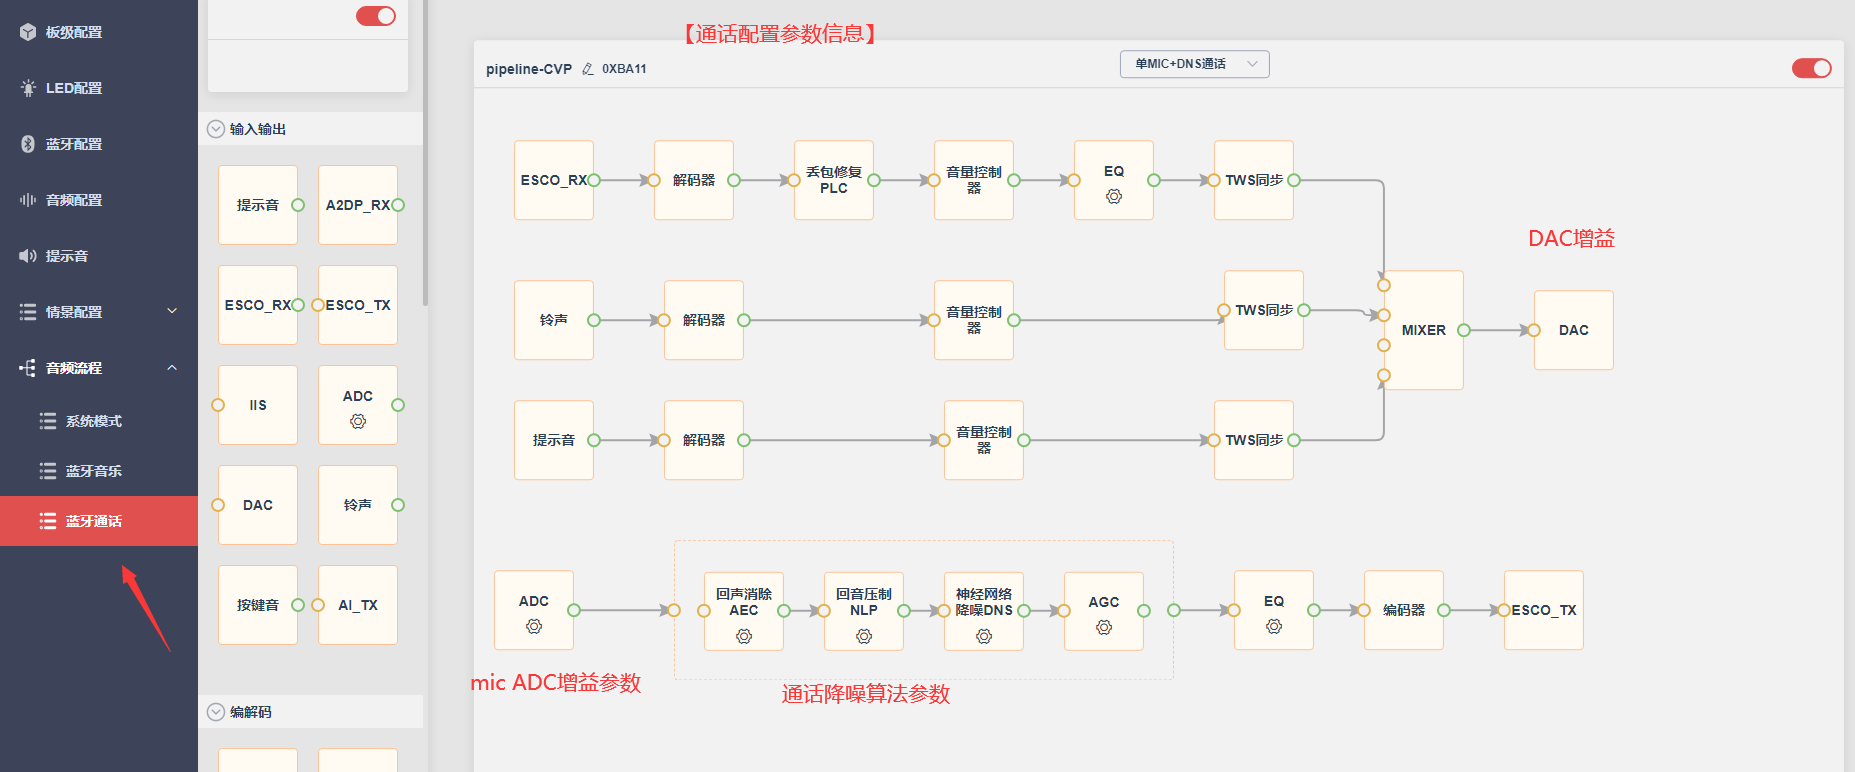This screenshot has height=772, width=1855.
Task: Click output port of MIXER node
Action: pos(1464,330)
